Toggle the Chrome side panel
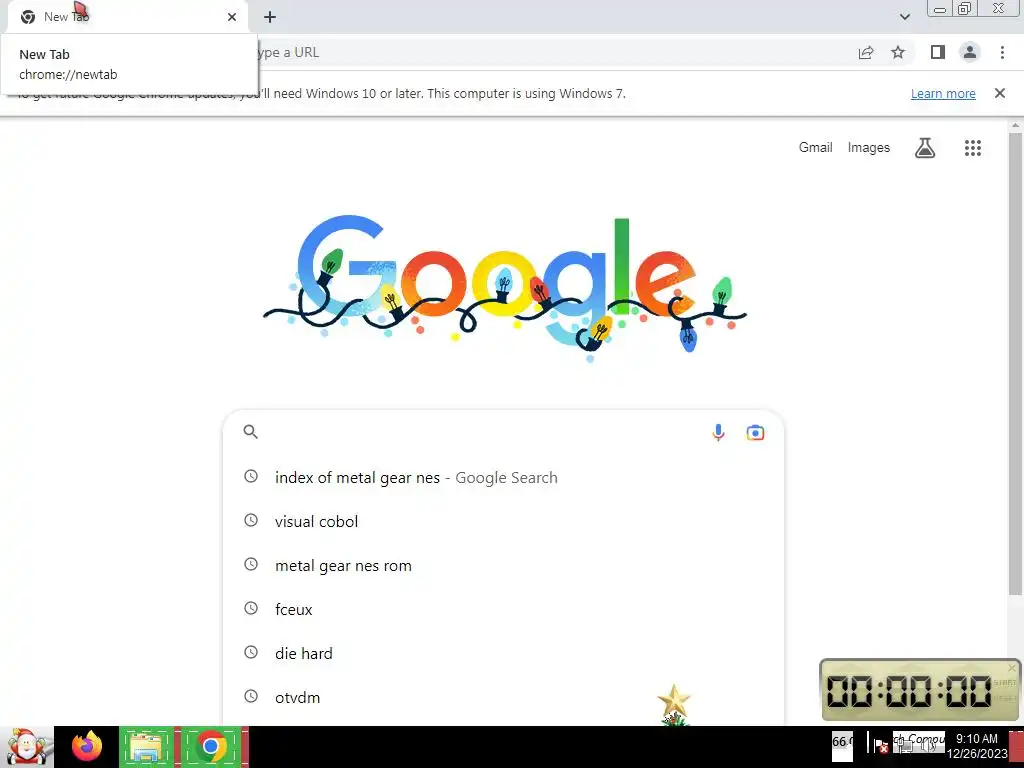1024x768 pixels. [938, 52]
